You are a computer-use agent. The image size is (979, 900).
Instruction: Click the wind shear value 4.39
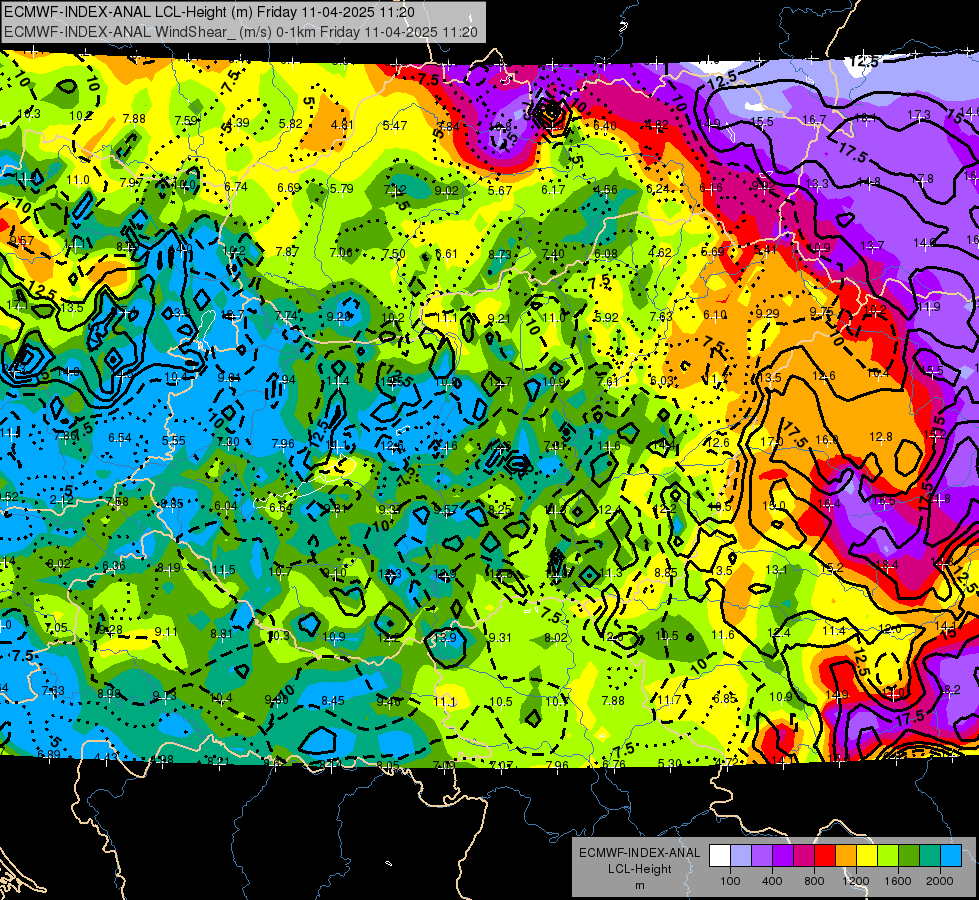238,123
